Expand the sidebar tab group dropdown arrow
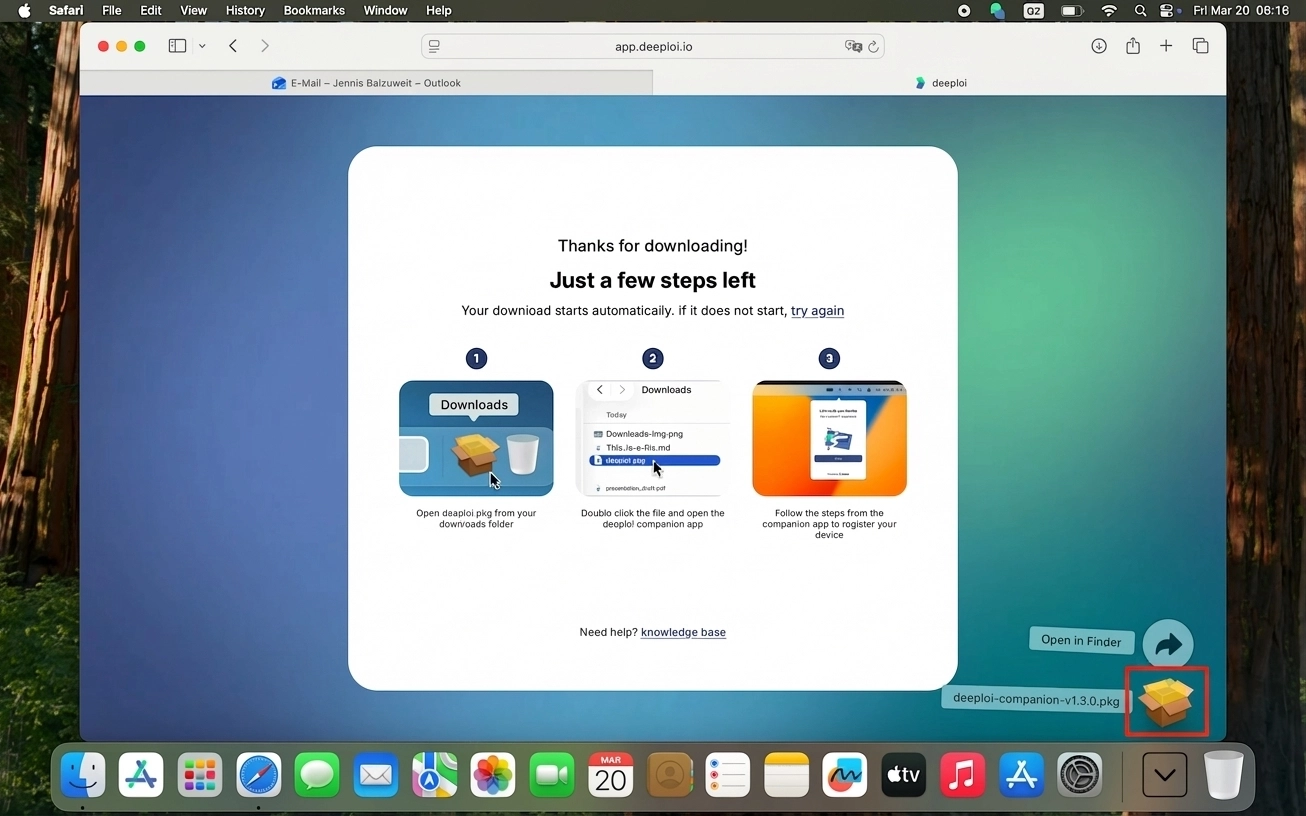Screen dimensions: 1306x816 tap(202, 46)
